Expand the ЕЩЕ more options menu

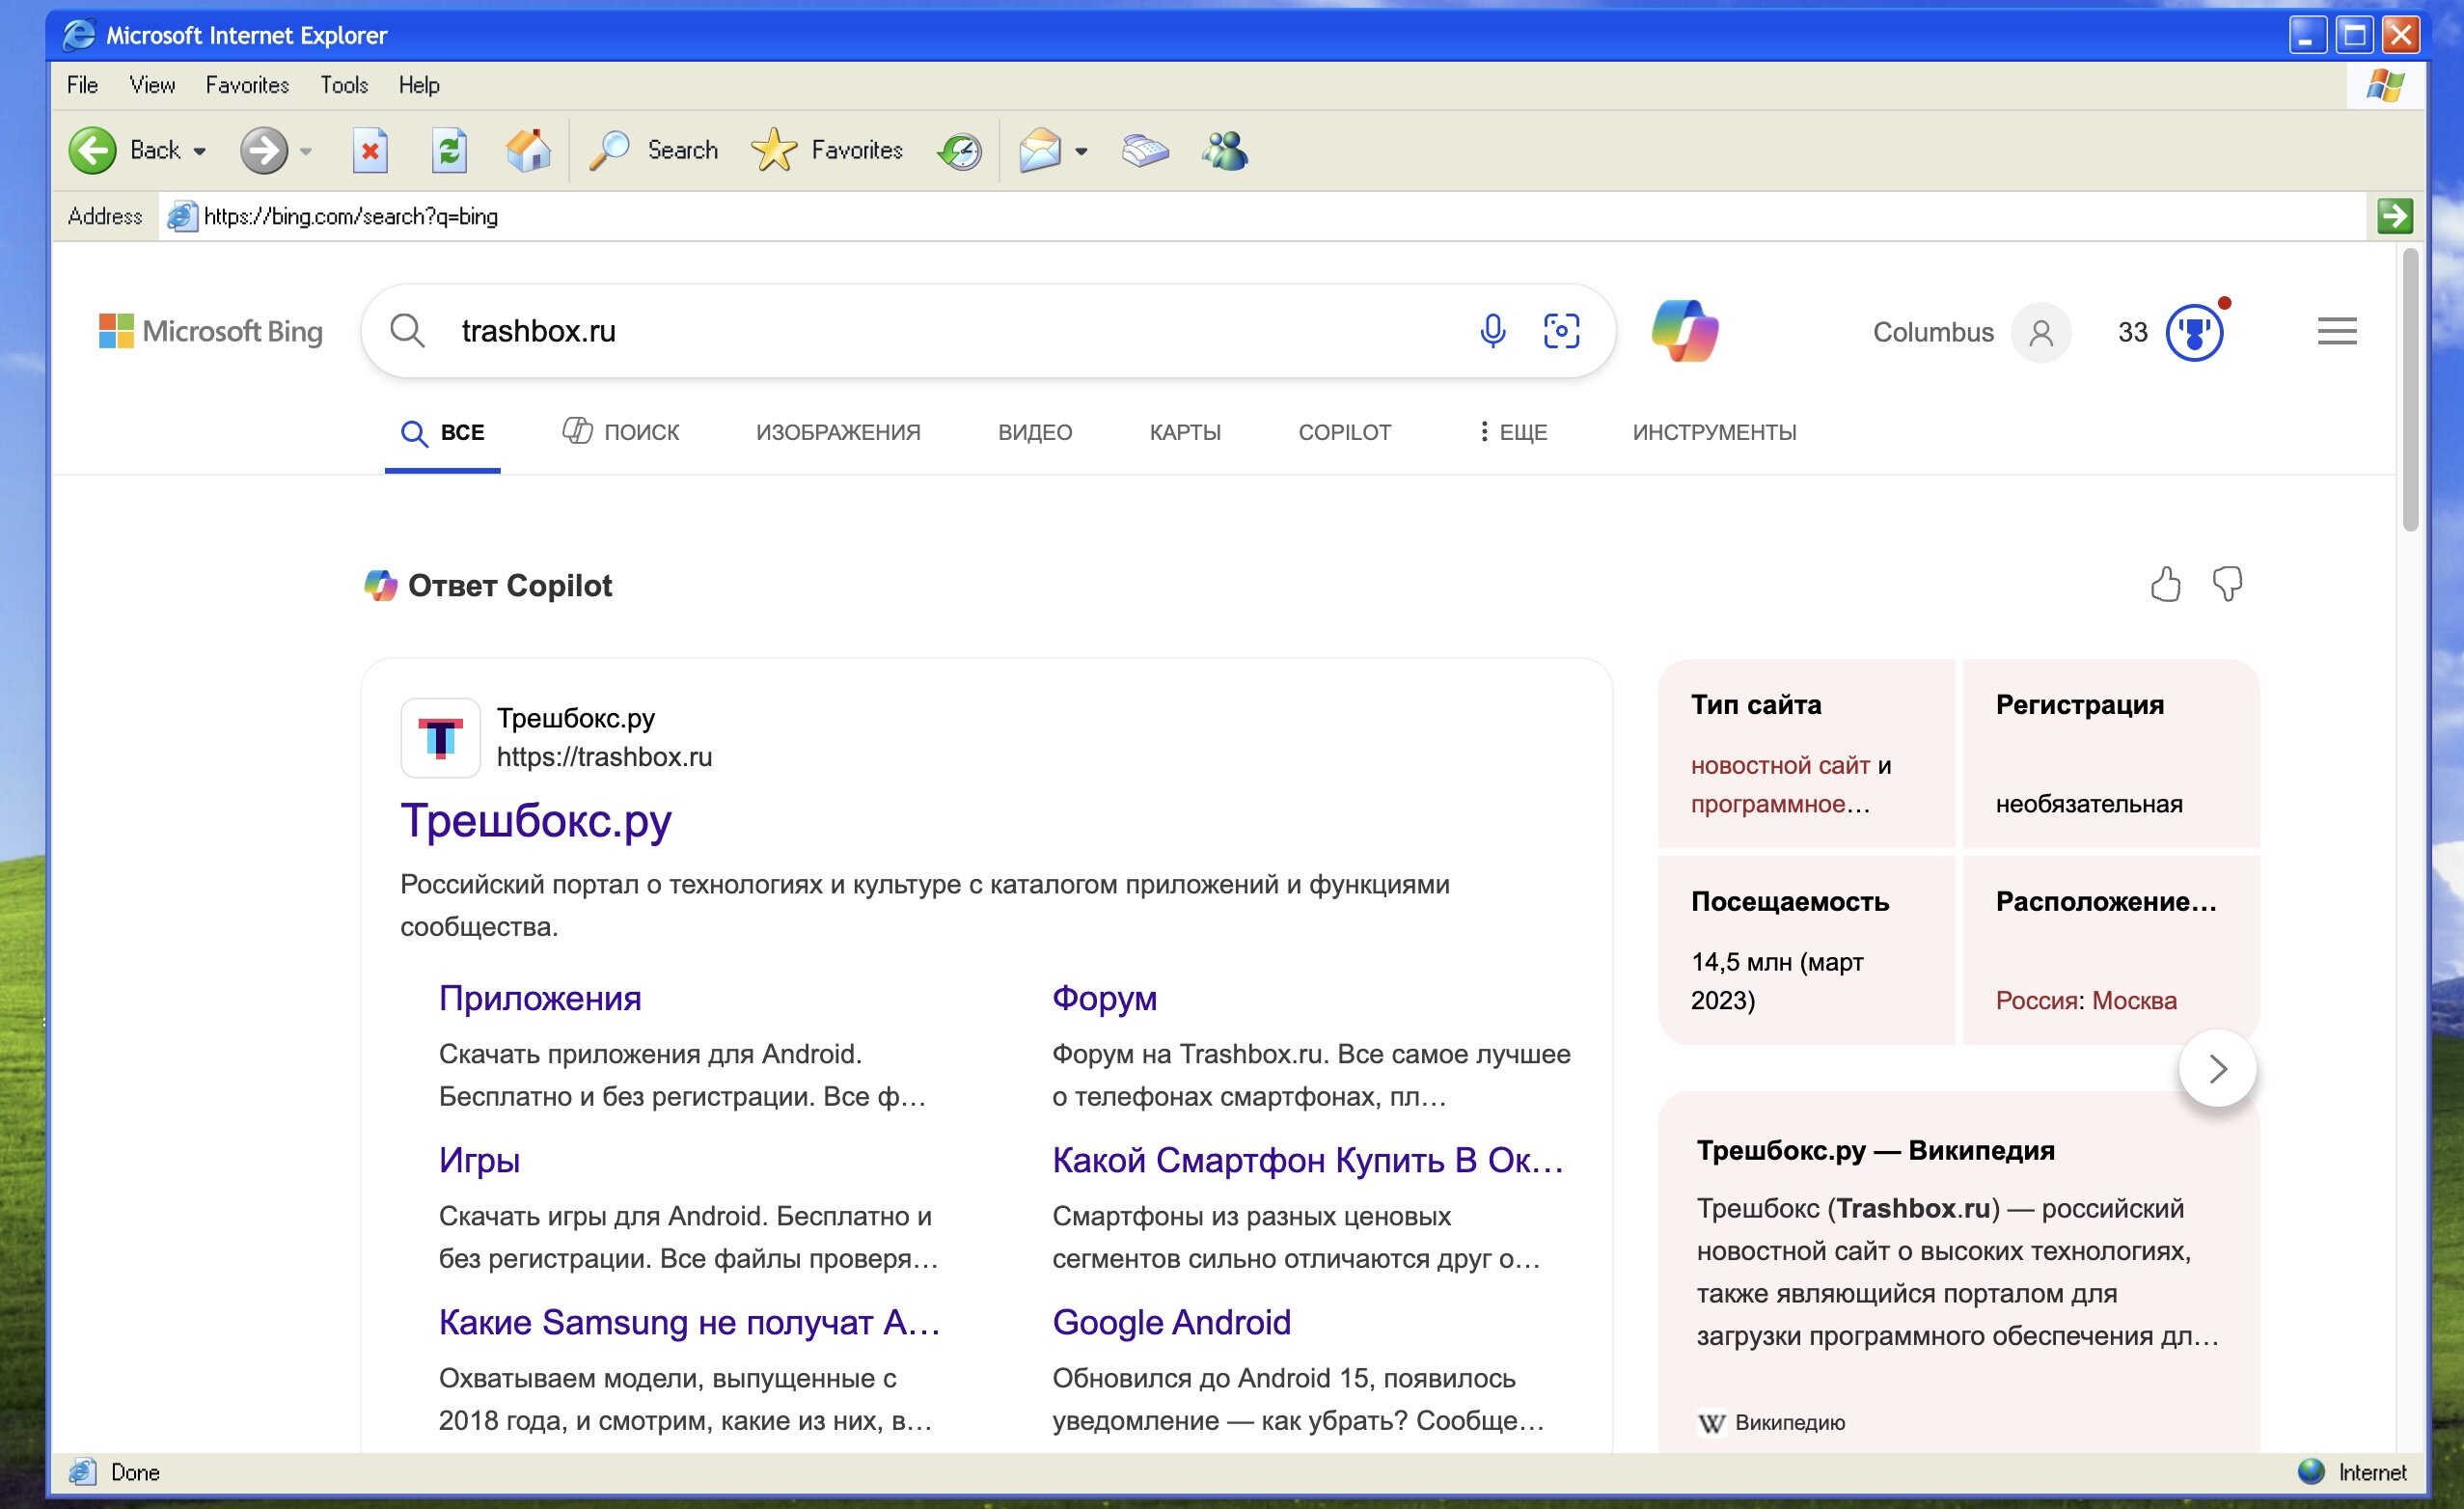1513,432
